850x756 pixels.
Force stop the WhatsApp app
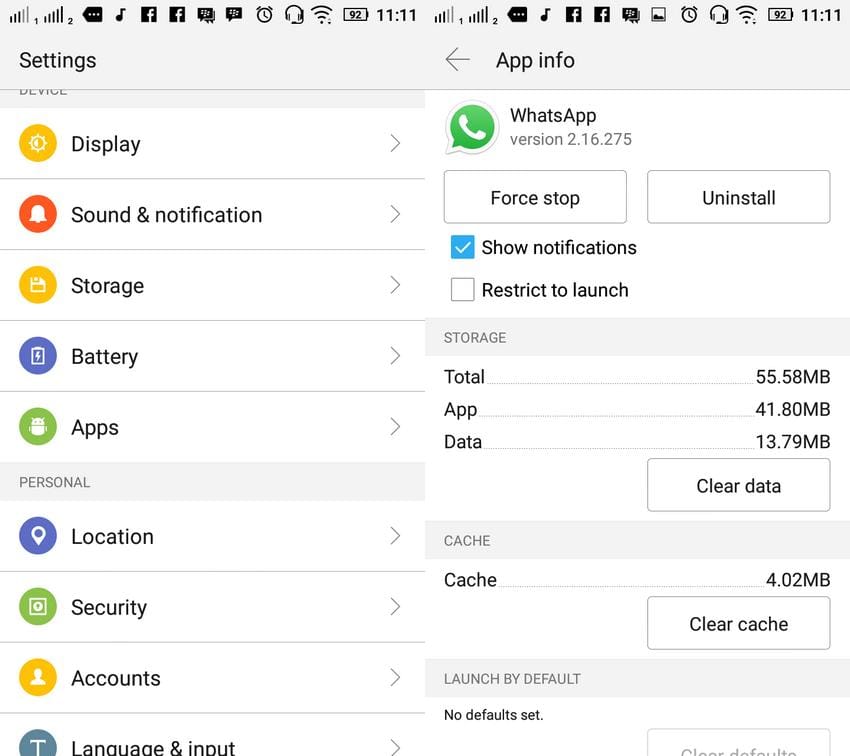[535, 198]
